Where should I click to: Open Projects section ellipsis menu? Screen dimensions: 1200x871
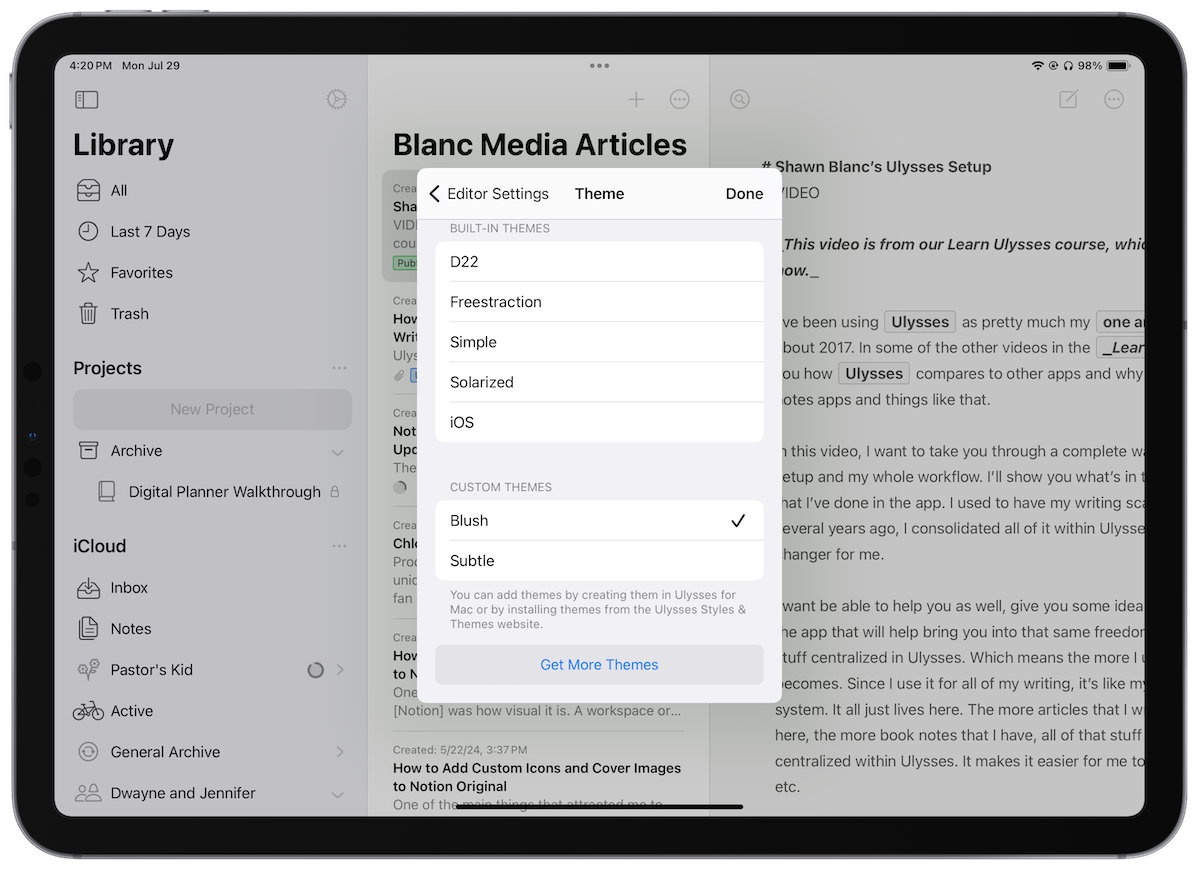340,369
